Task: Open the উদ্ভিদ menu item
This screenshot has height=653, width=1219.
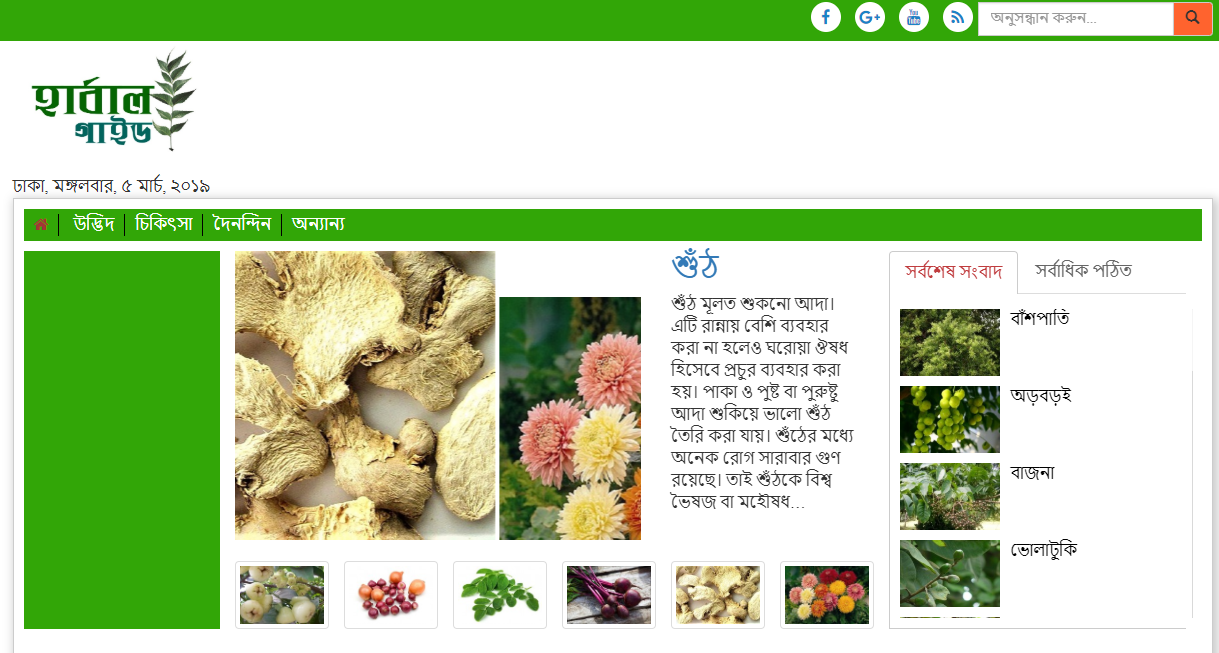Action: click(94, 224)
